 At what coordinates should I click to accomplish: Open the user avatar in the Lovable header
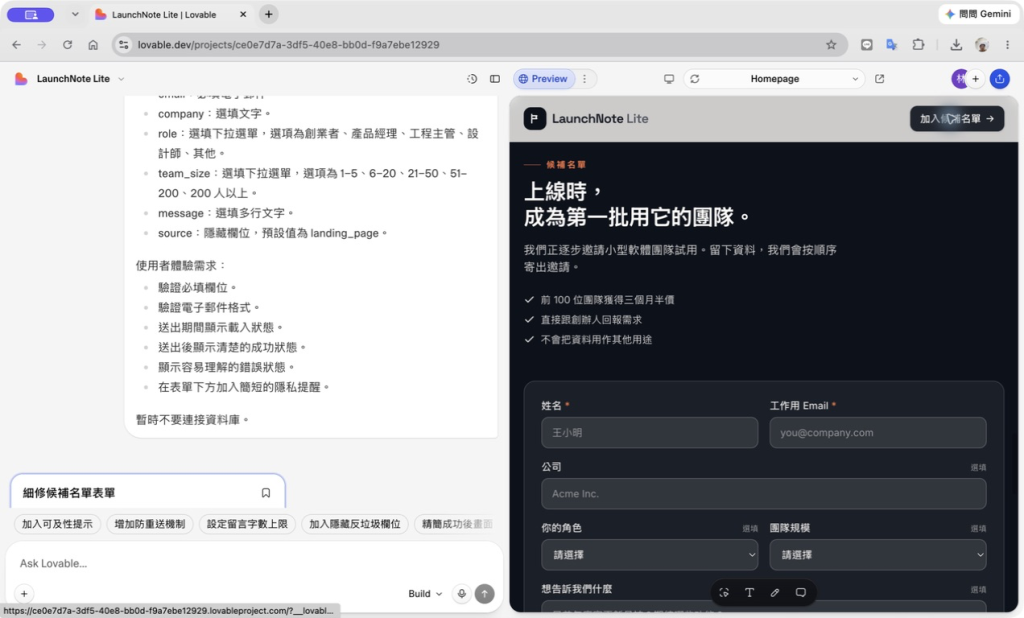(959, 78)
